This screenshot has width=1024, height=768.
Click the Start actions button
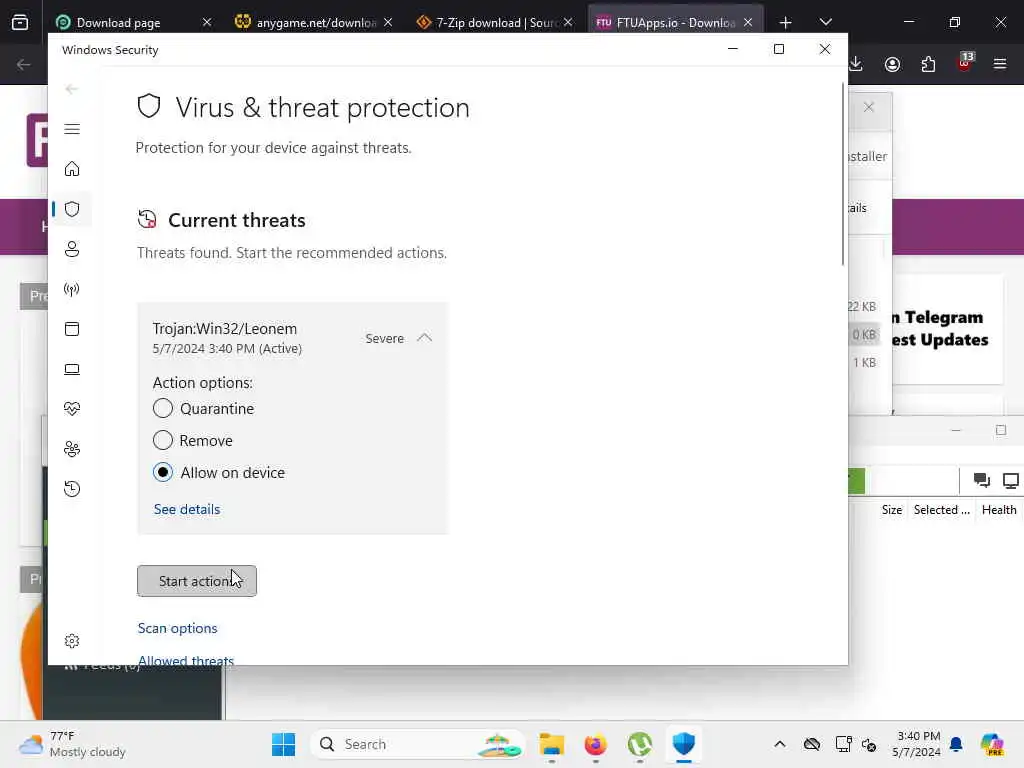point(197,581)
